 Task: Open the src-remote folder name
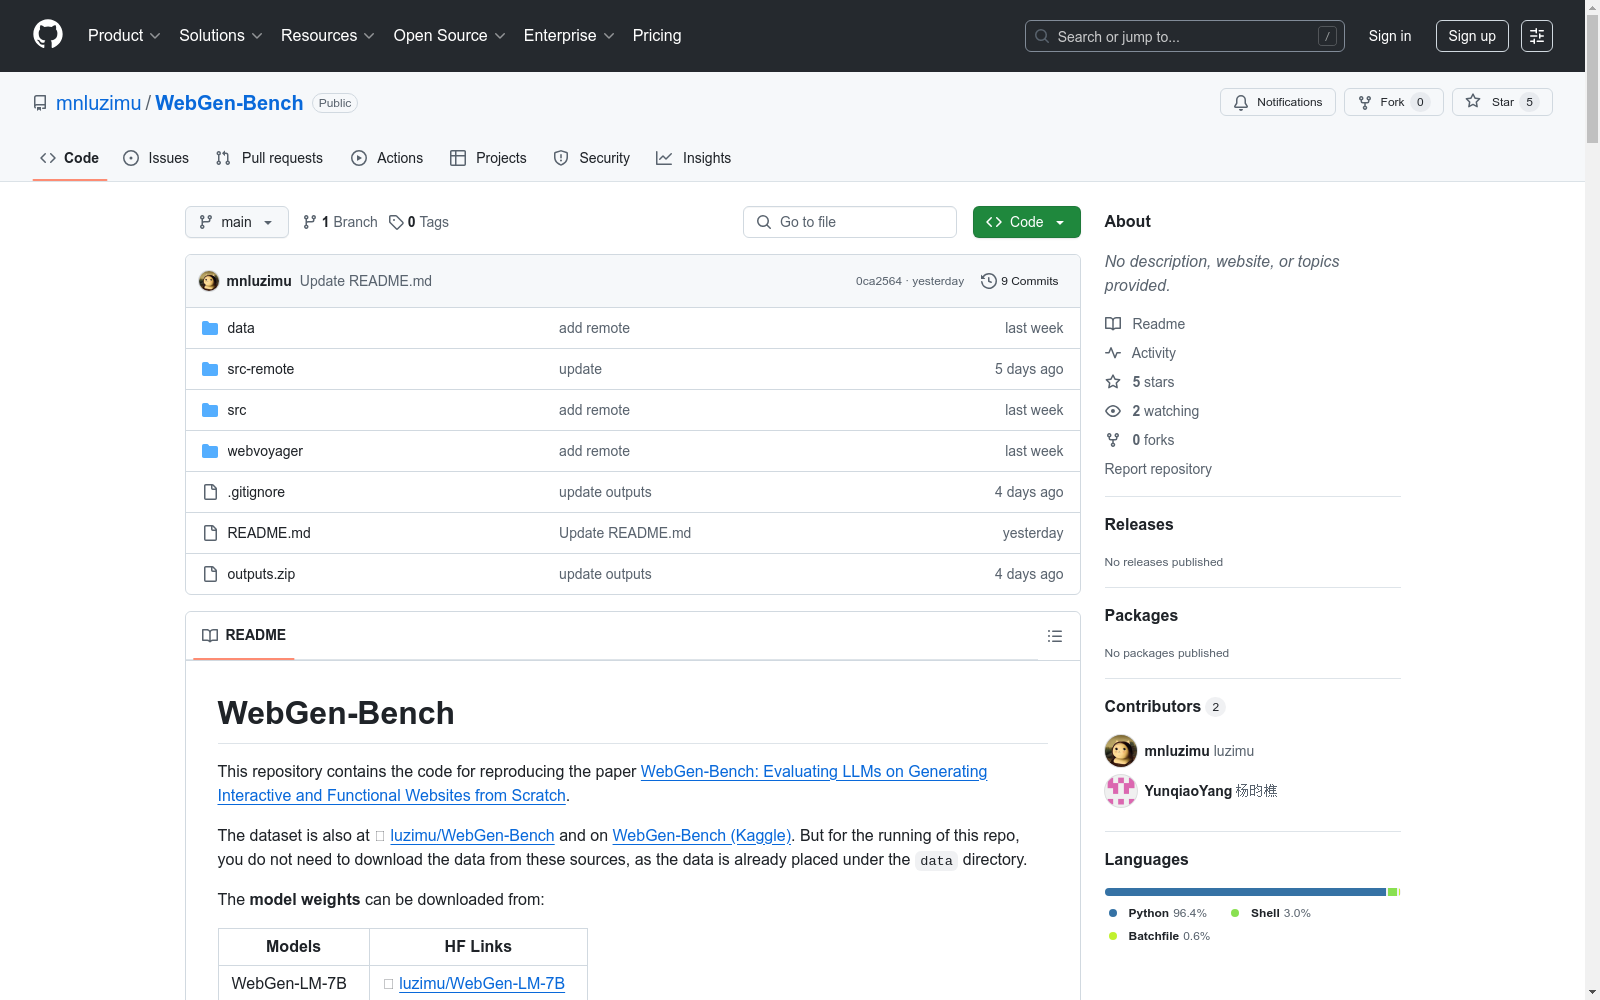point(261,369)
